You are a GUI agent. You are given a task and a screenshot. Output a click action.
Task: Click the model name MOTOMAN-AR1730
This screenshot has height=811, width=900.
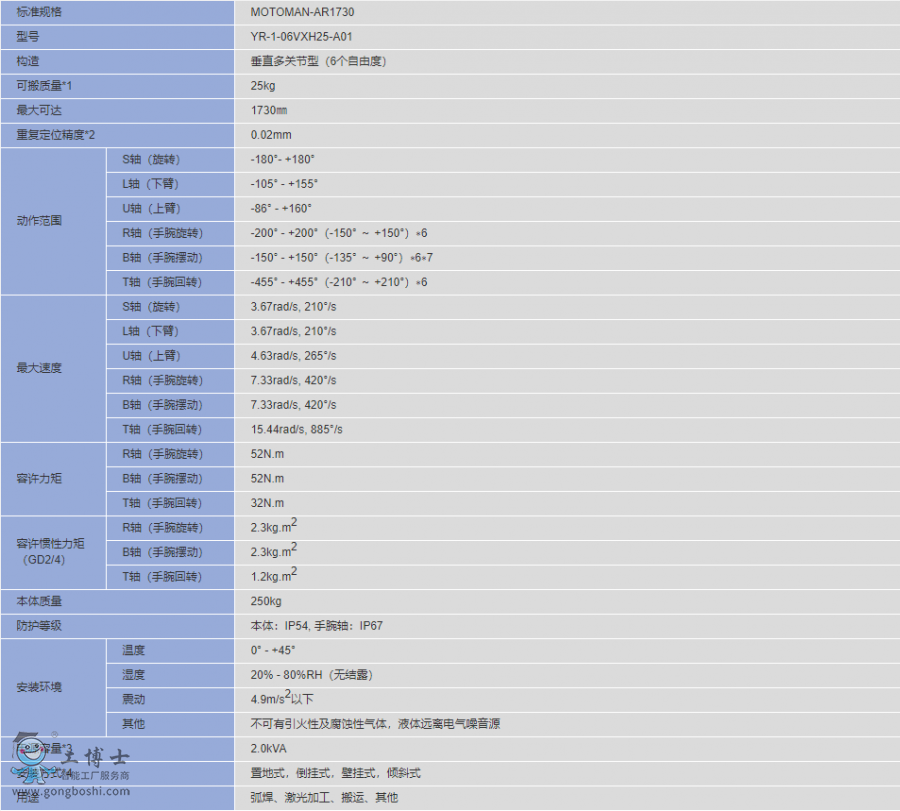302,12
